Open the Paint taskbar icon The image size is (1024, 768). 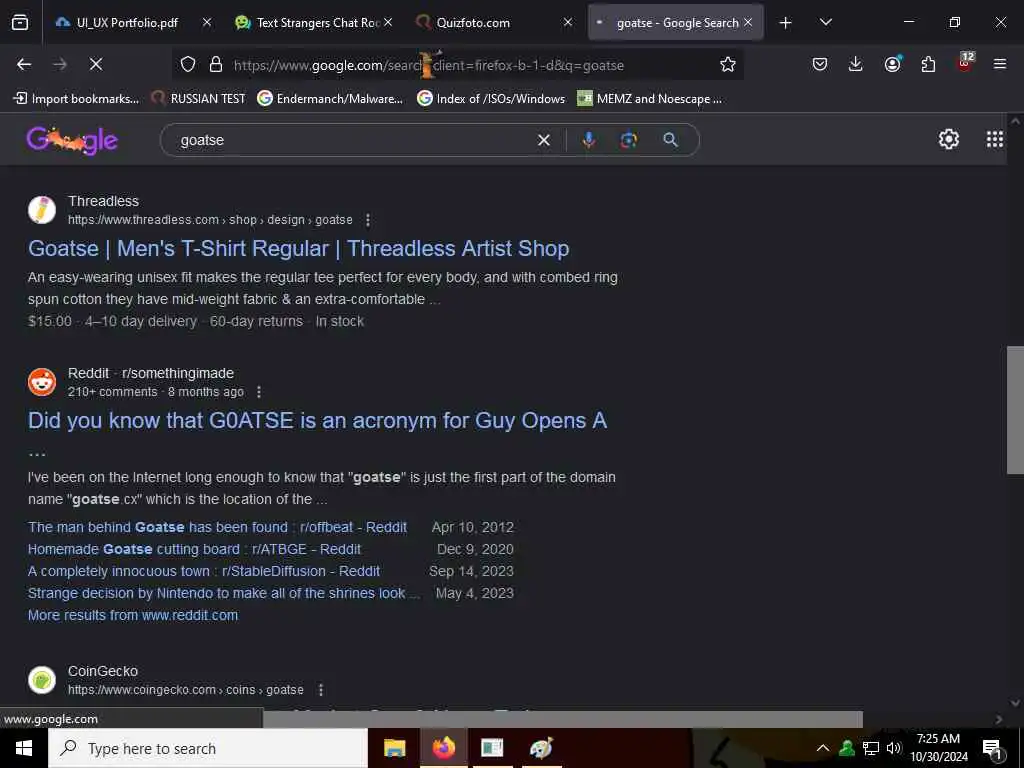click(541, 748)
